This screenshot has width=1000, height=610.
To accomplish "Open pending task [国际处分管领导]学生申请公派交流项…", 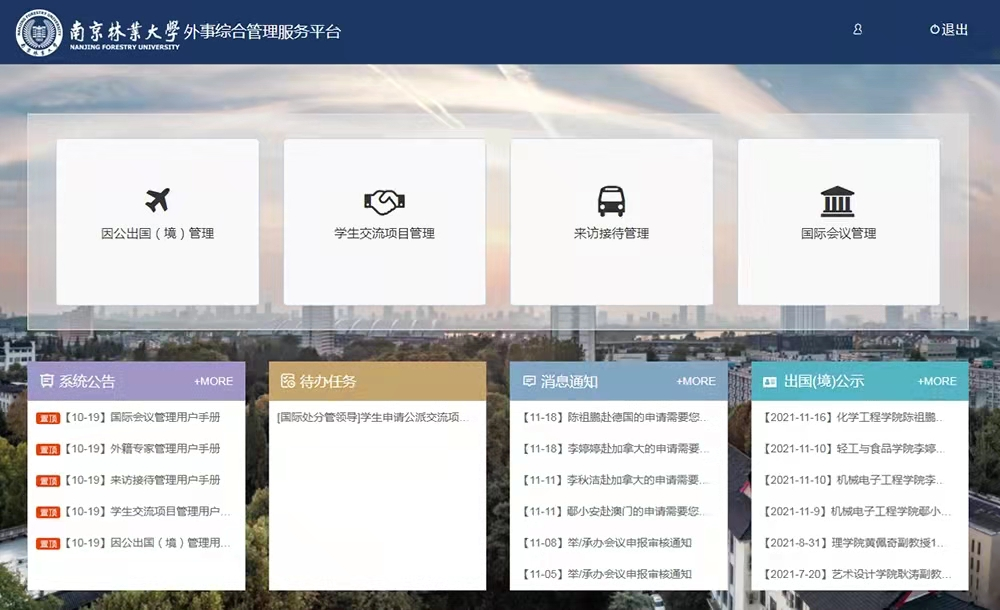I will coord(373,417).
